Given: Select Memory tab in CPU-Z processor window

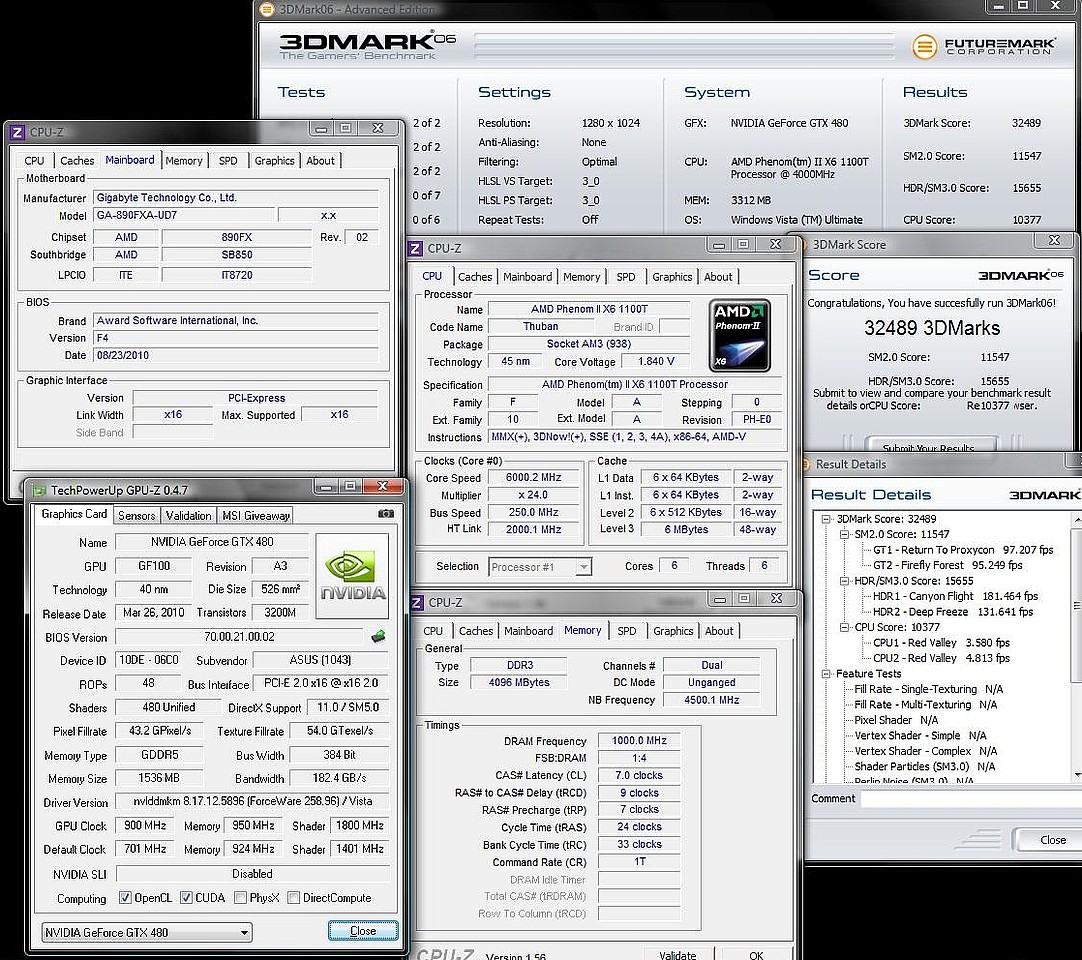Looking at the screenshot, I should [x=581, y=277].
